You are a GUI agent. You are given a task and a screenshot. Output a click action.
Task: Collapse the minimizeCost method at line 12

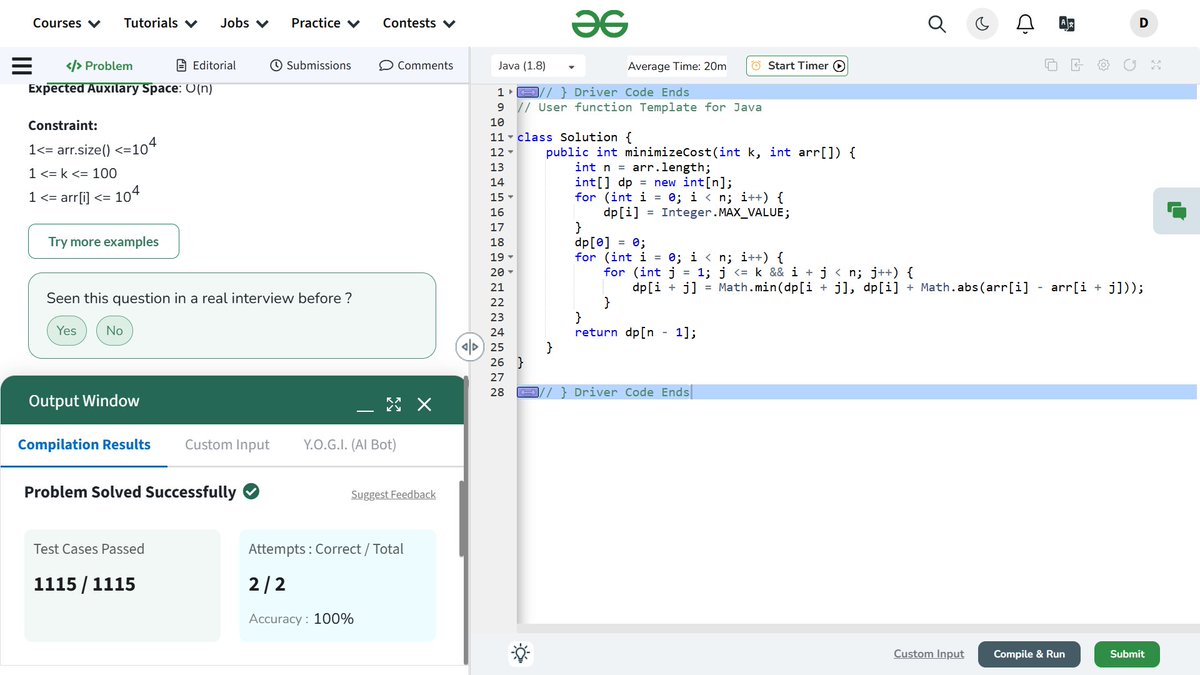(510, 152)
